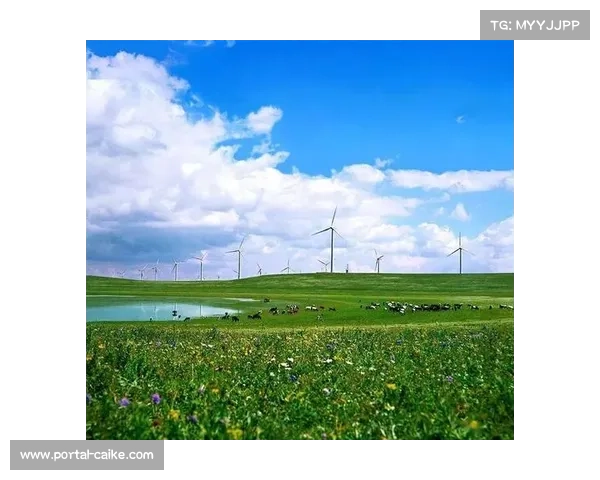Click the gray strip on photo's left edge

[x=83, y=240]
